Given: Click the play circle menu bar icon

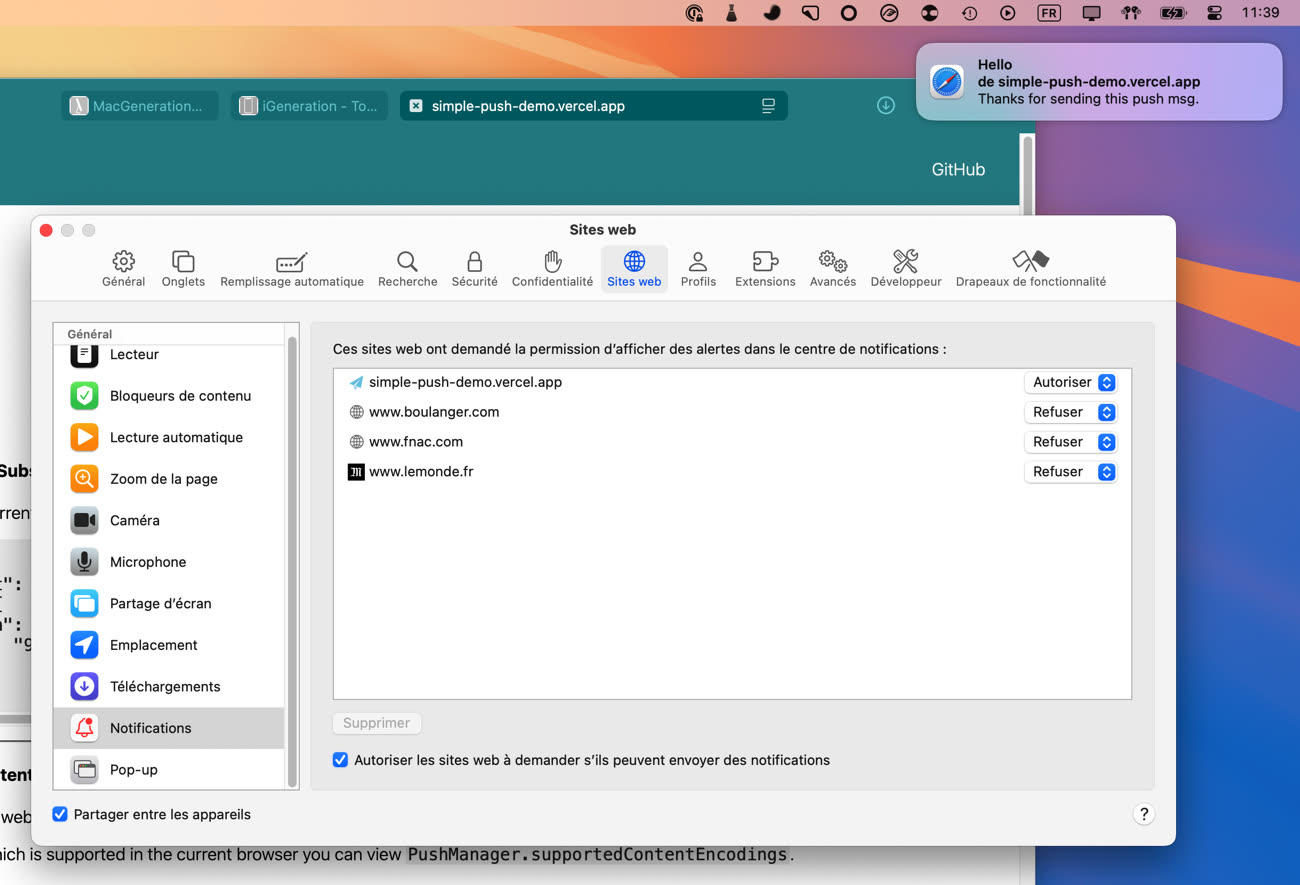Looking at the screenshot, I should click(1008, 13).
